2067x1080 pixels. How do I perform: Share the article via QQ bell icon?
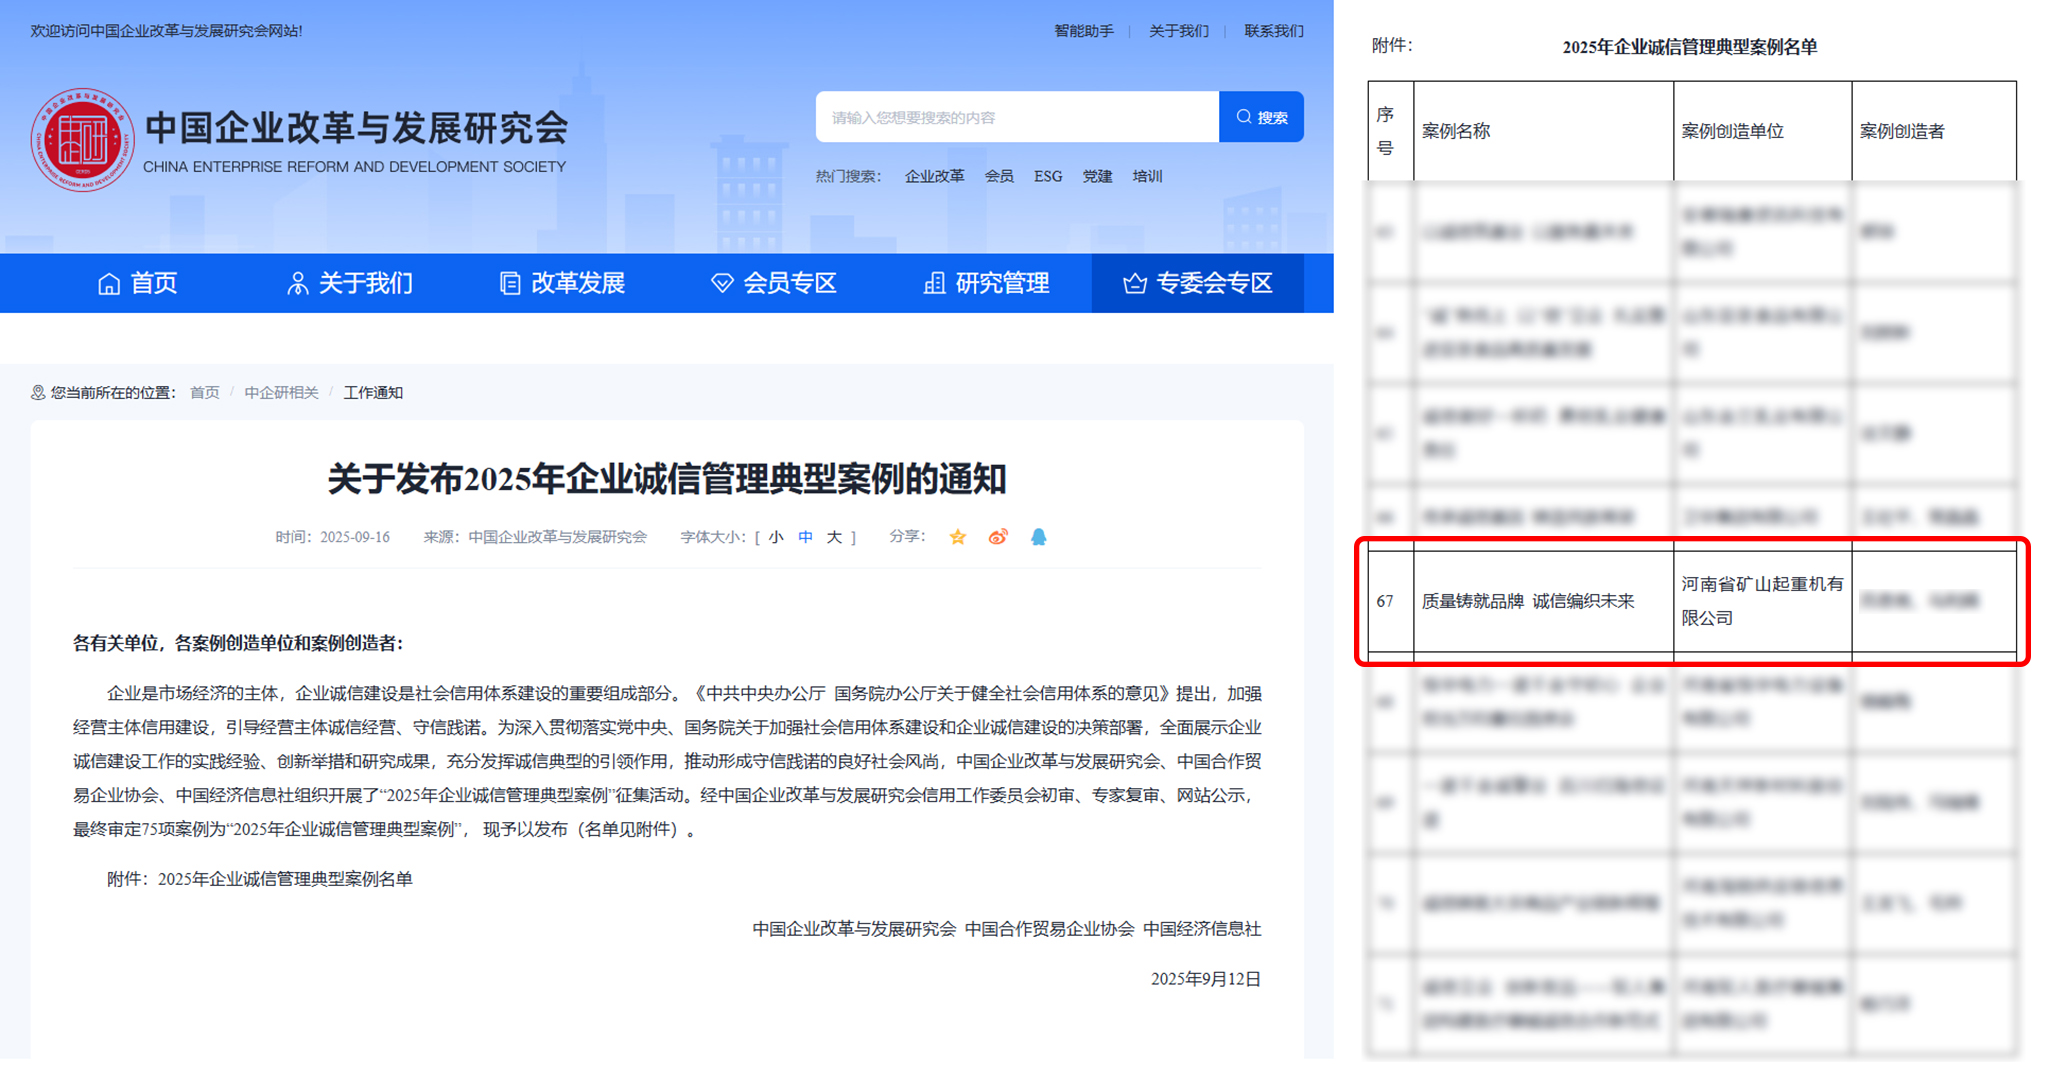(x=1038, y=537)
